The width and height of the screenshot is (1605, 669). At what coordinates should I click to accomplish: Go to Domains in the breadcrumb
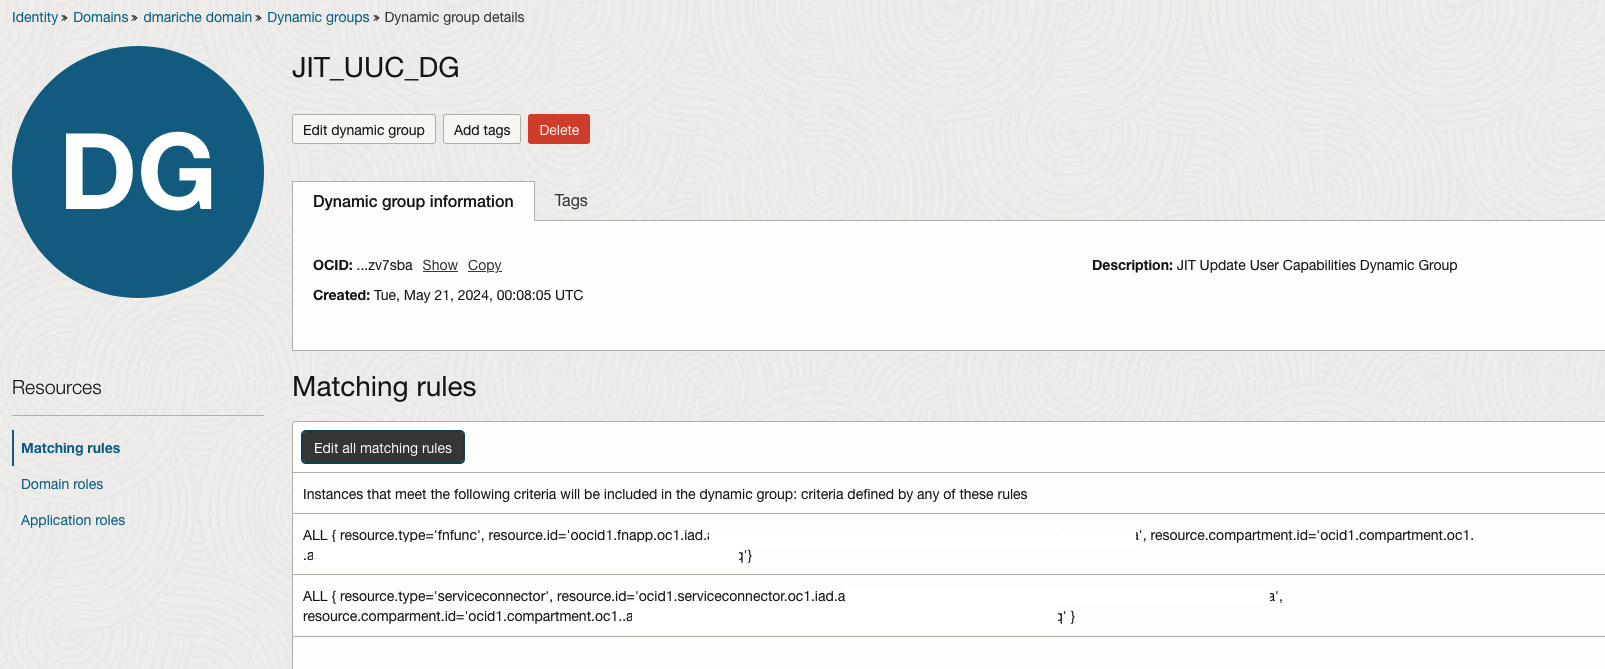coord(100,17)
